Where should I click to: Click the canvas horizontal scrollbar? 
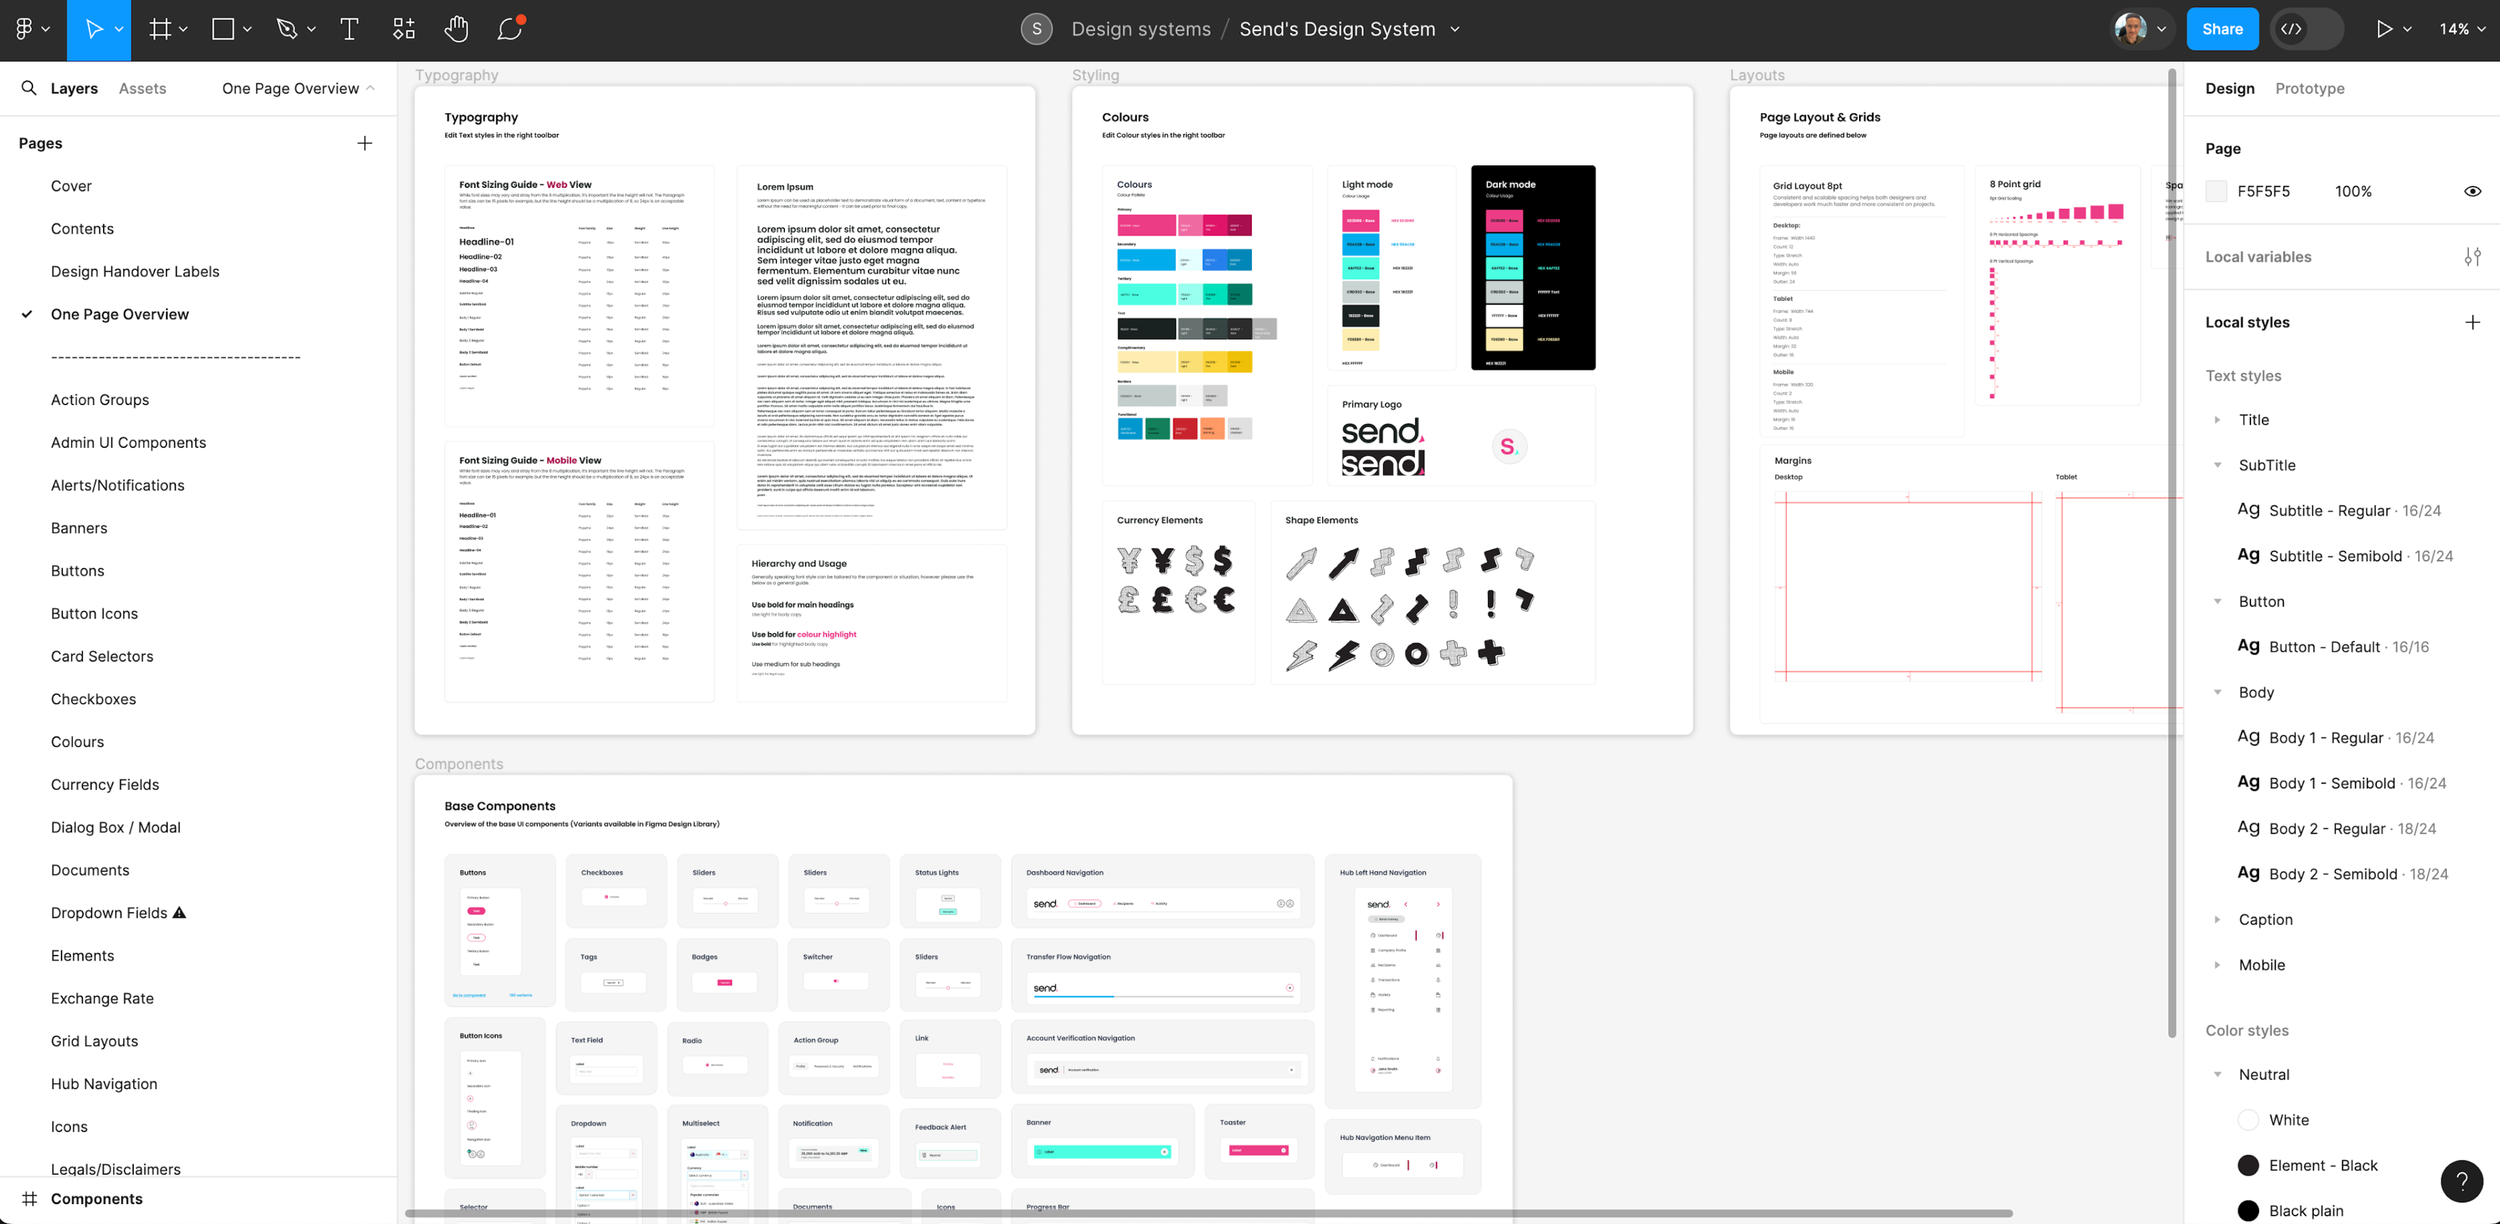[x=1208, y=1213]
